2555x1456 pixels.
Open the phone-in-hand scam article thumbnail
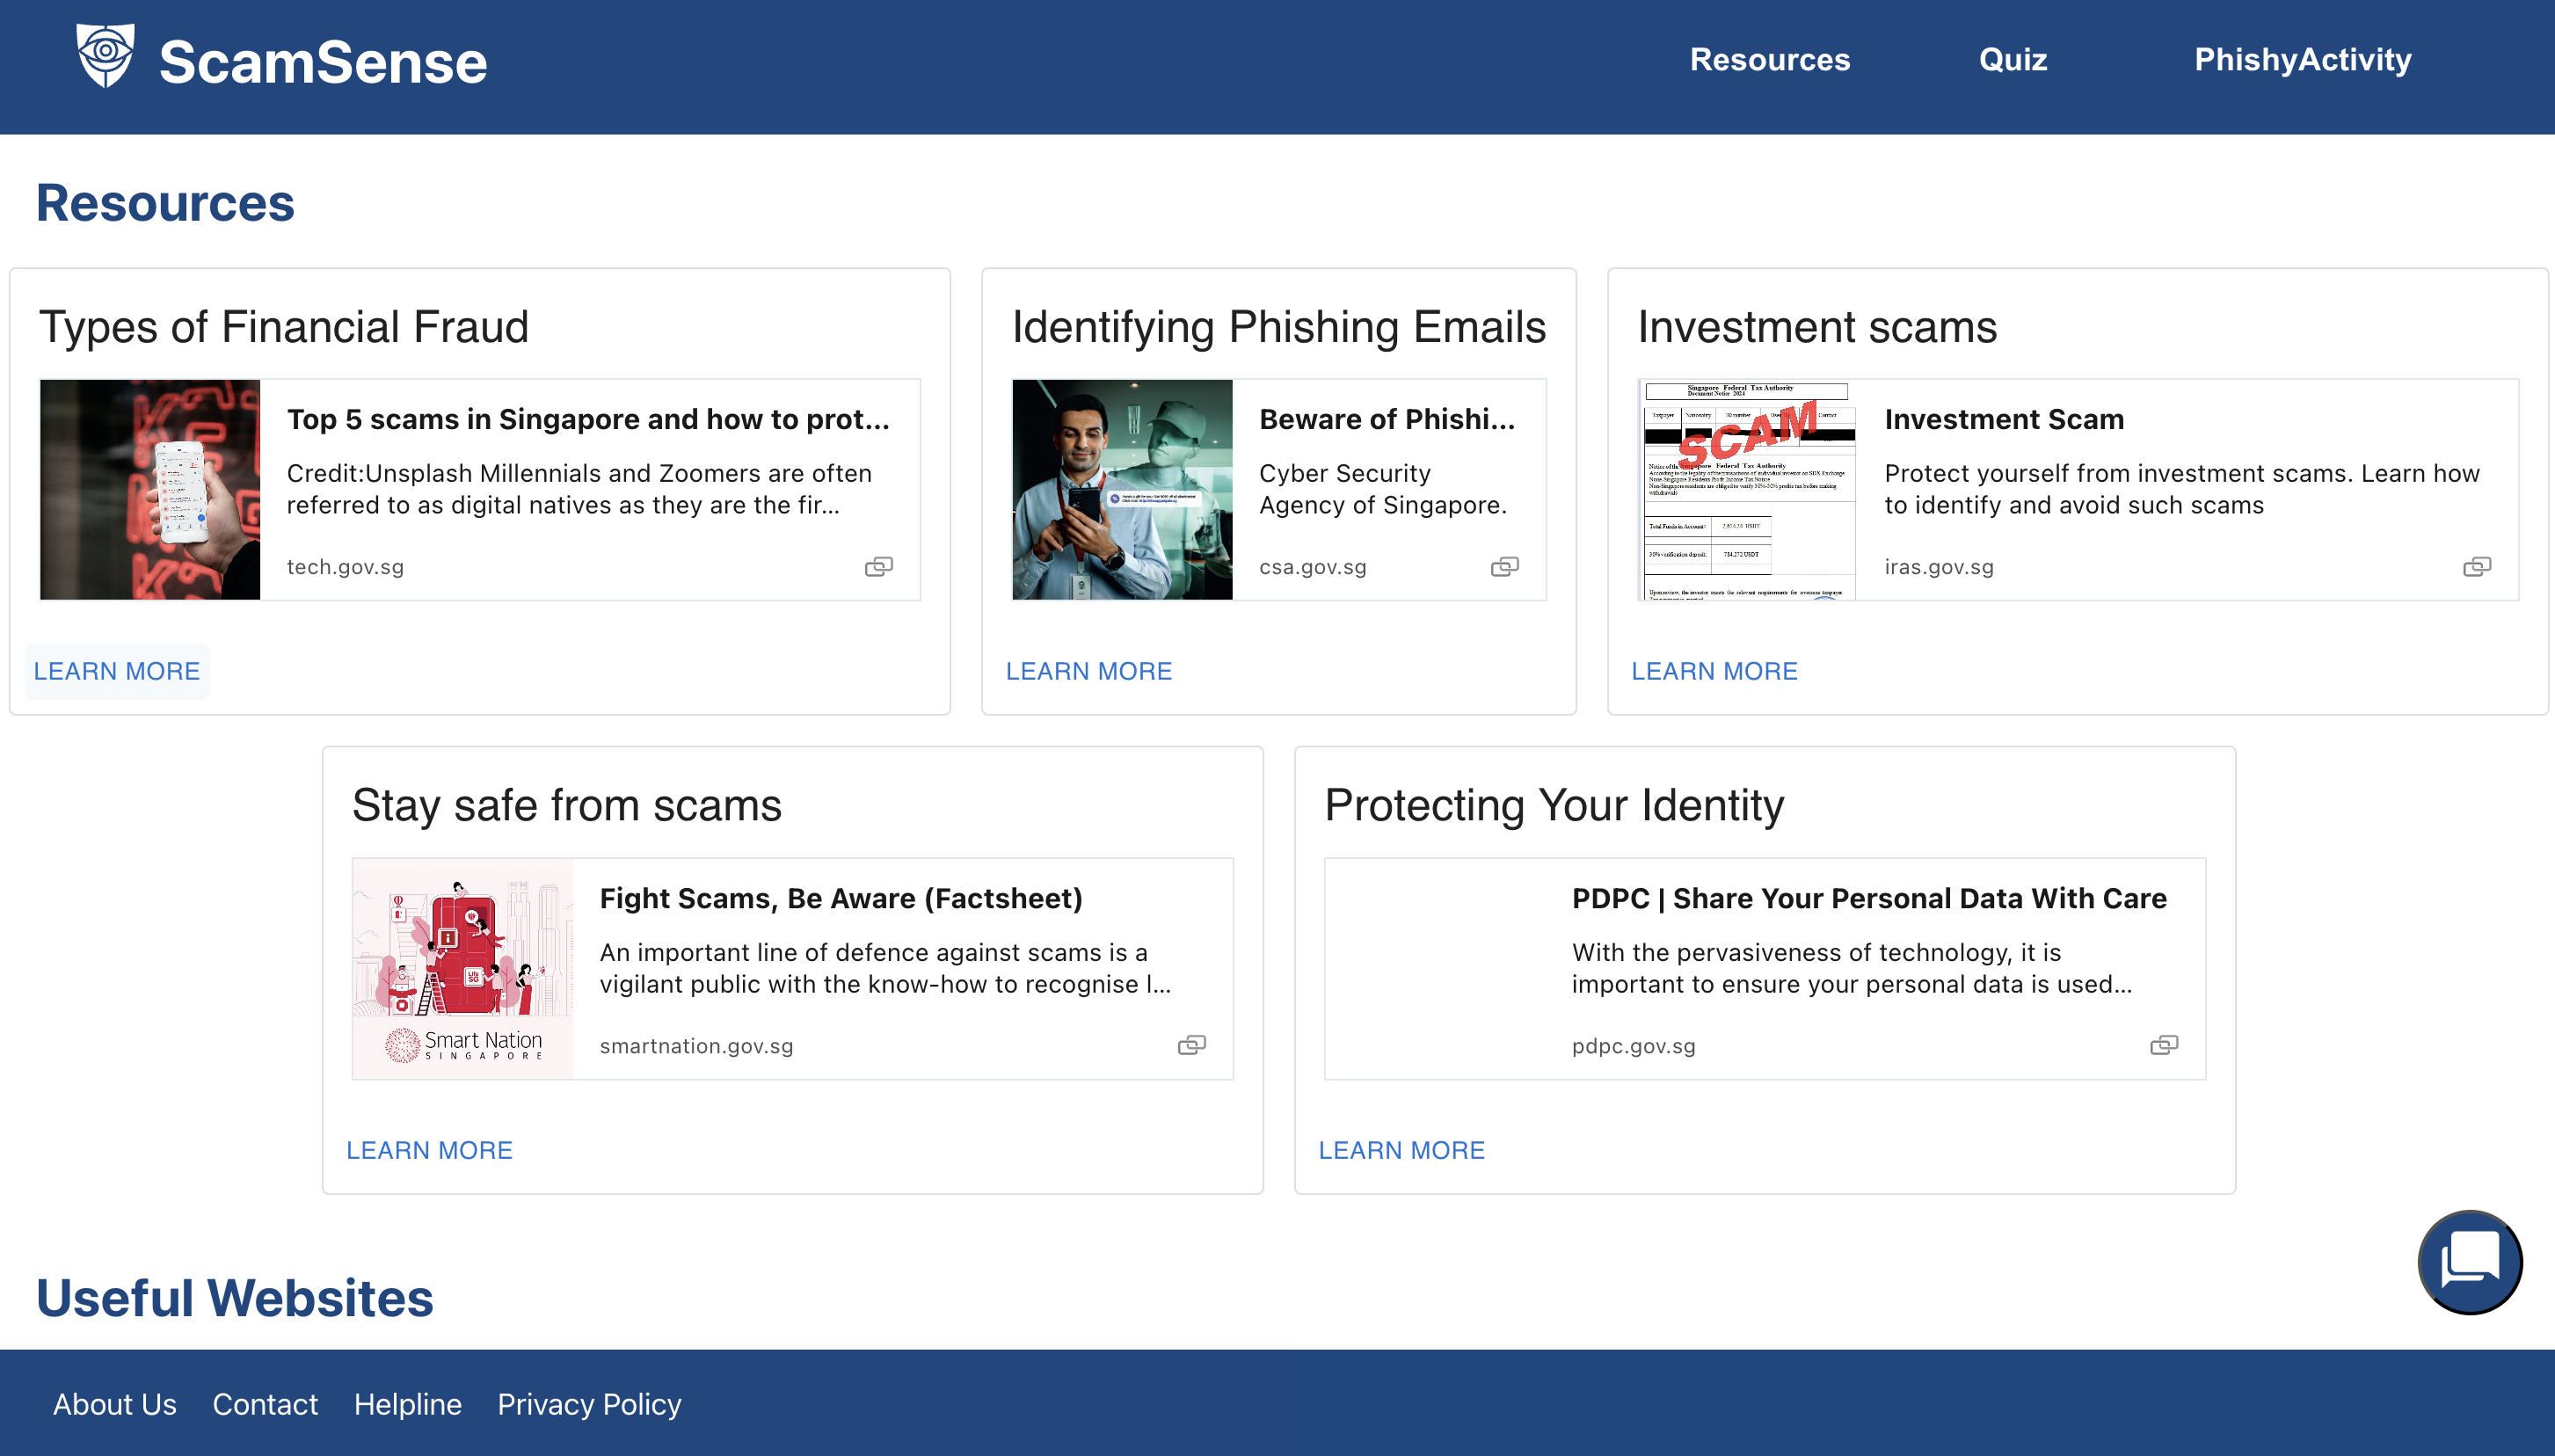click(150, 490)
